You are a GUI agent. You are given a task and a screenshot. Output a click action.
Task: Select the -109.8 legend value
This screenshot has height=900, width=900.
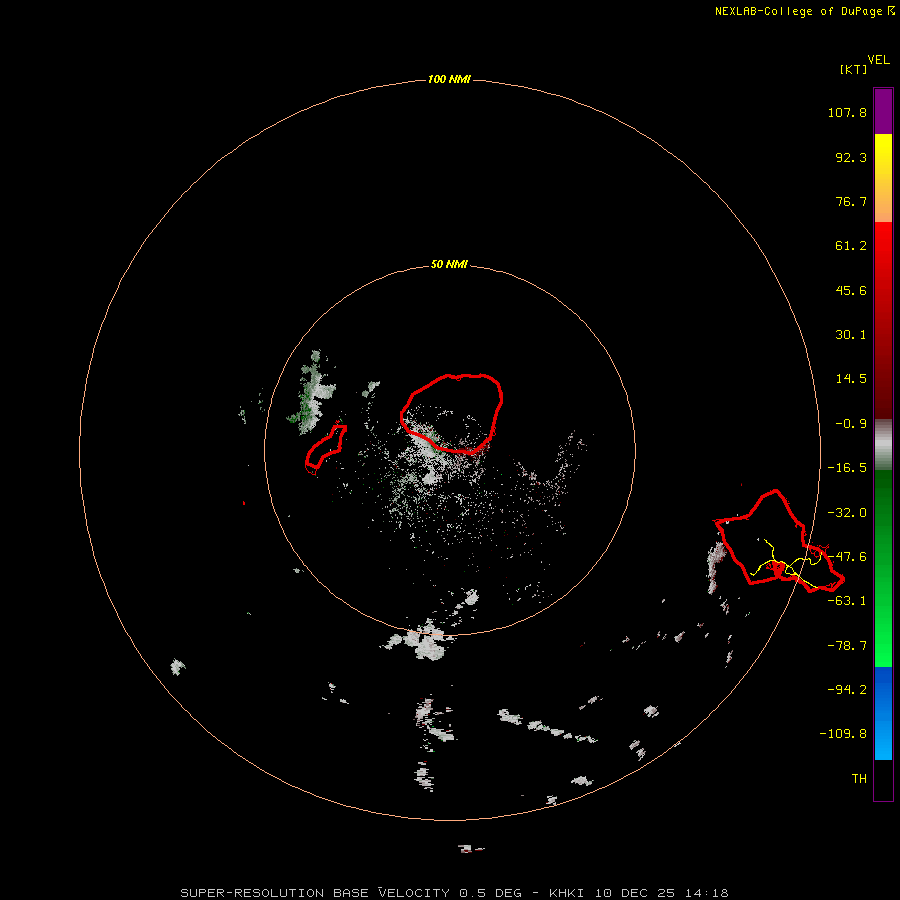pyautogui.click(x=843, y=734)
